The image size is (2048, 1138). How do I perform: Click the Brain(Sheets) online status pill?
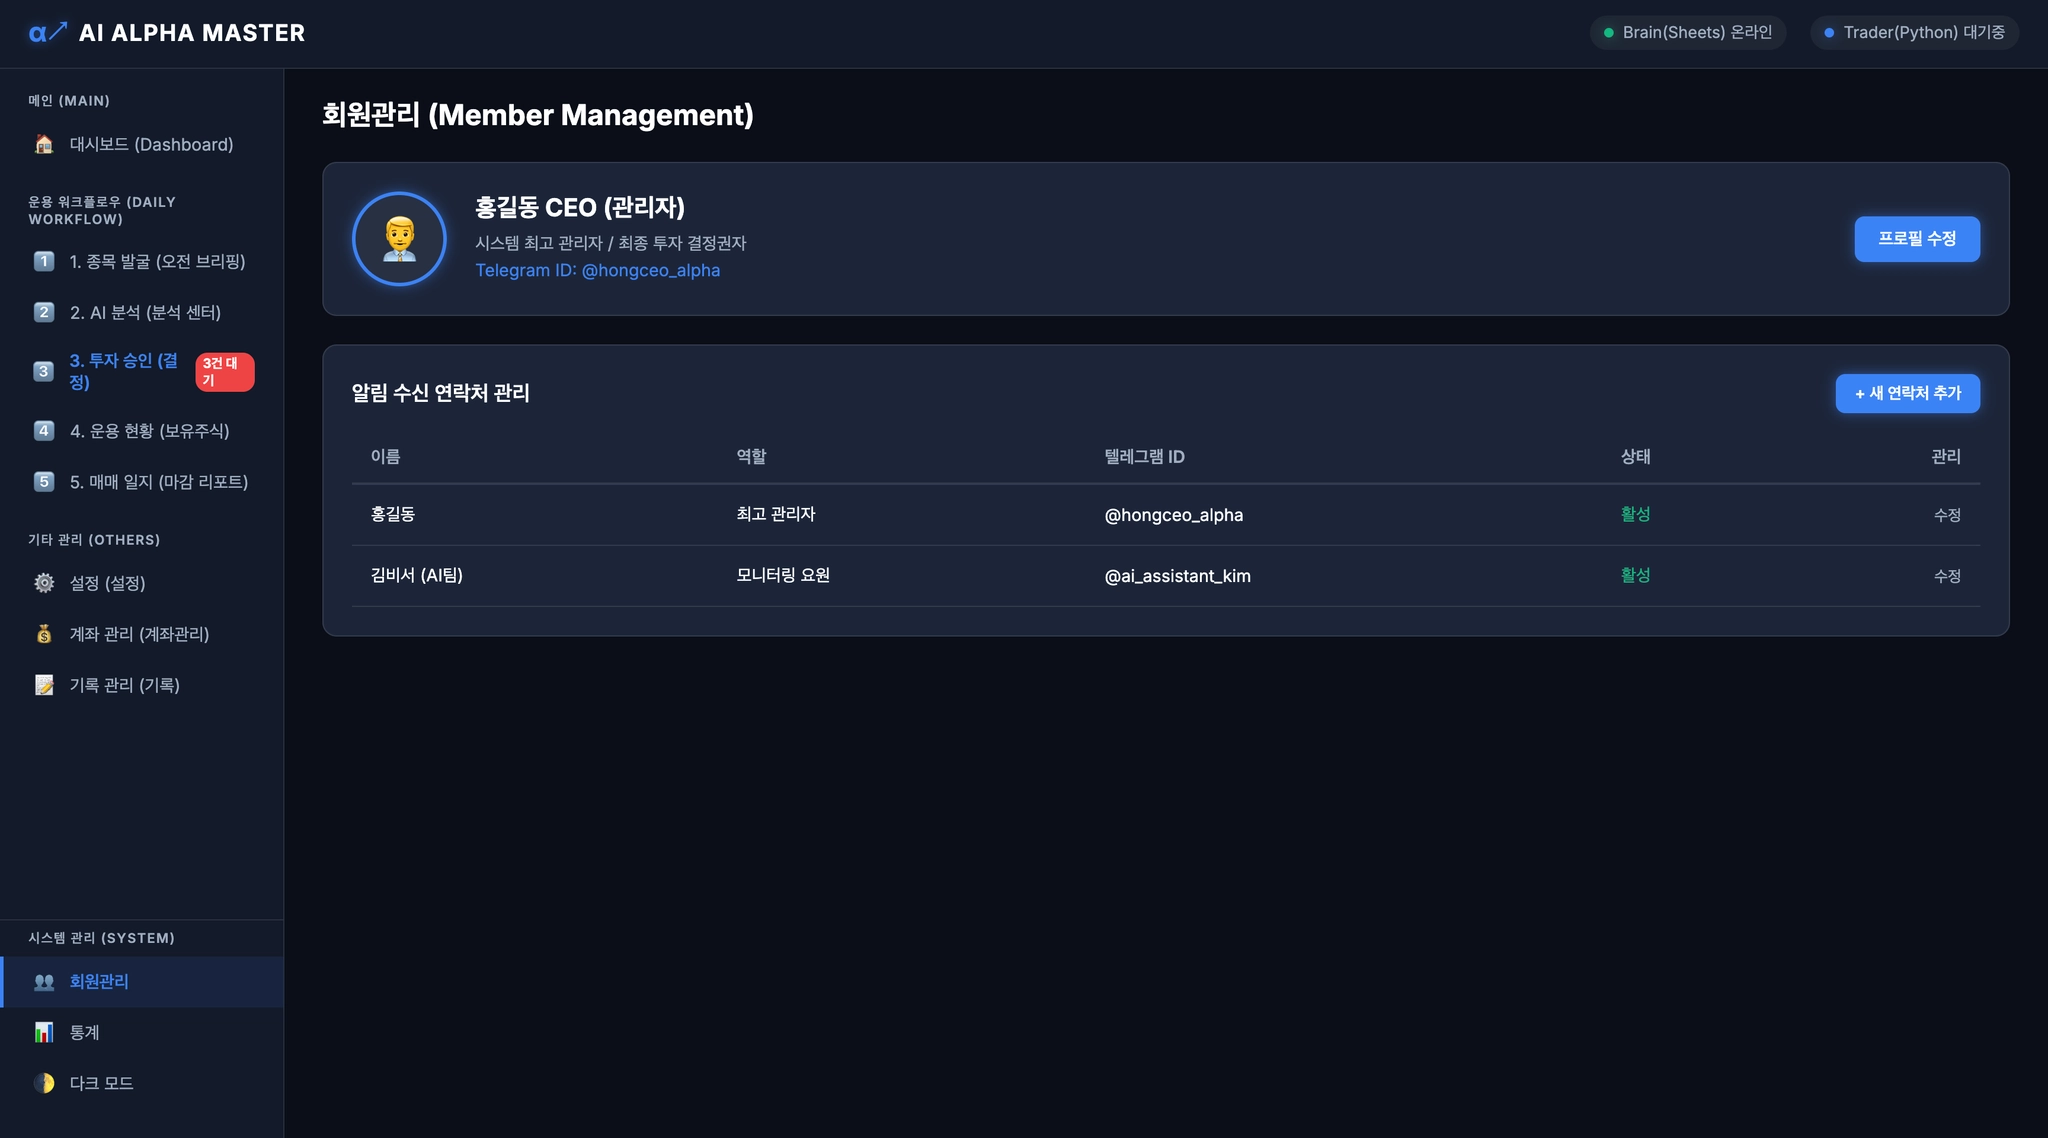[1687, 33]
